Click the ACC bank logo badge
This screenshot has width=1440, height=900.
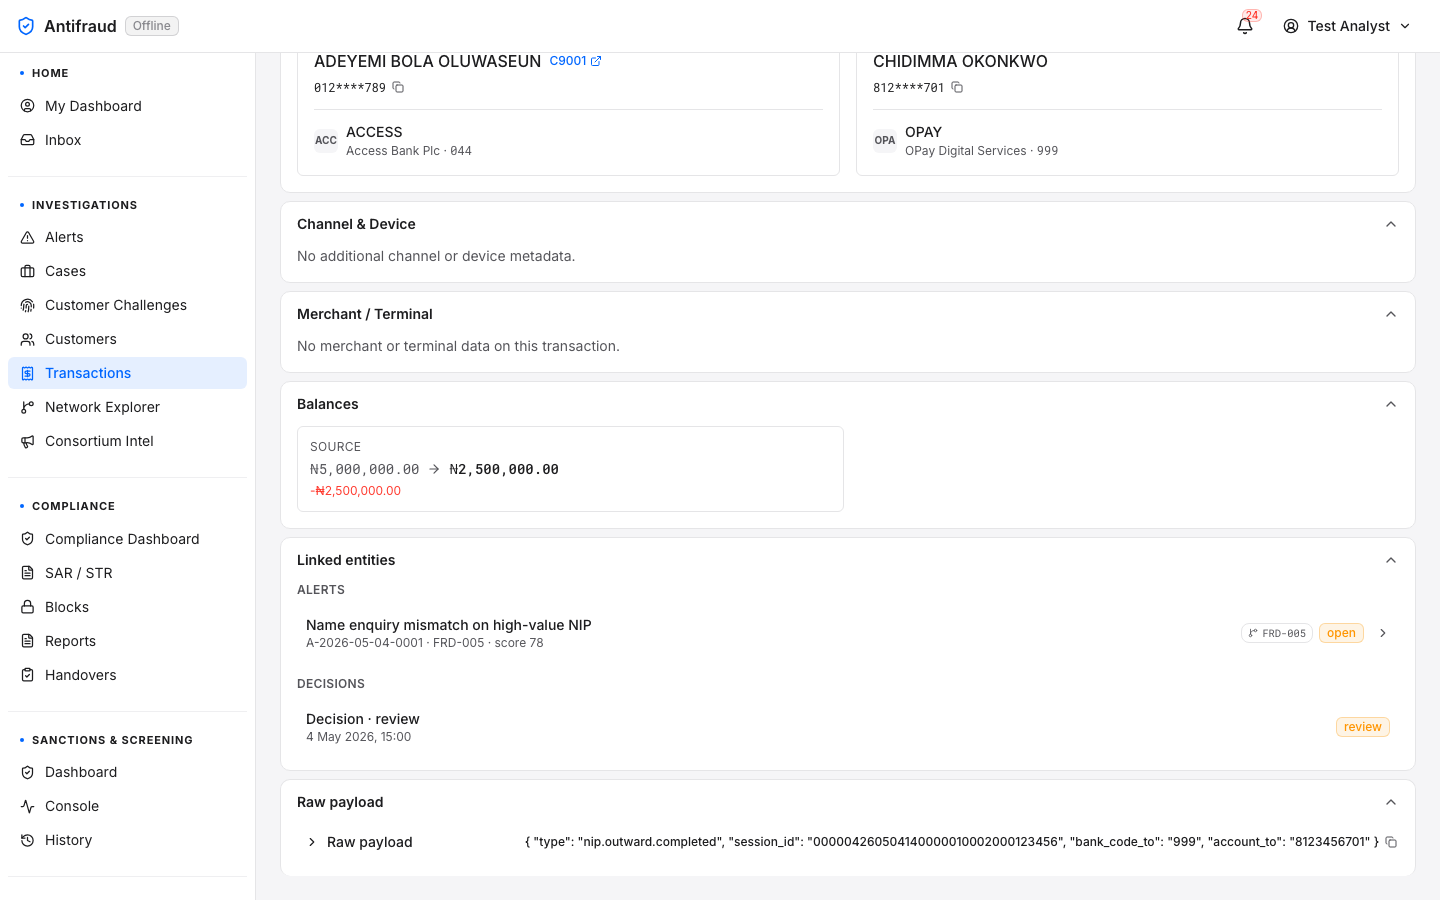click(x=326, y=140)
